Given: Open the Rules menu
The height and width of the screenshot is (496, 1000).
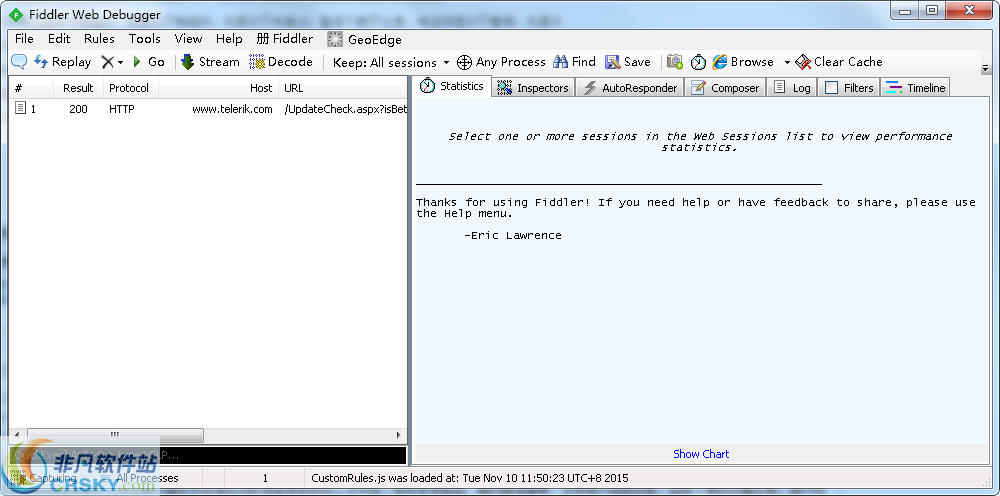Looking at the screenshot, I should click(99, 39).
